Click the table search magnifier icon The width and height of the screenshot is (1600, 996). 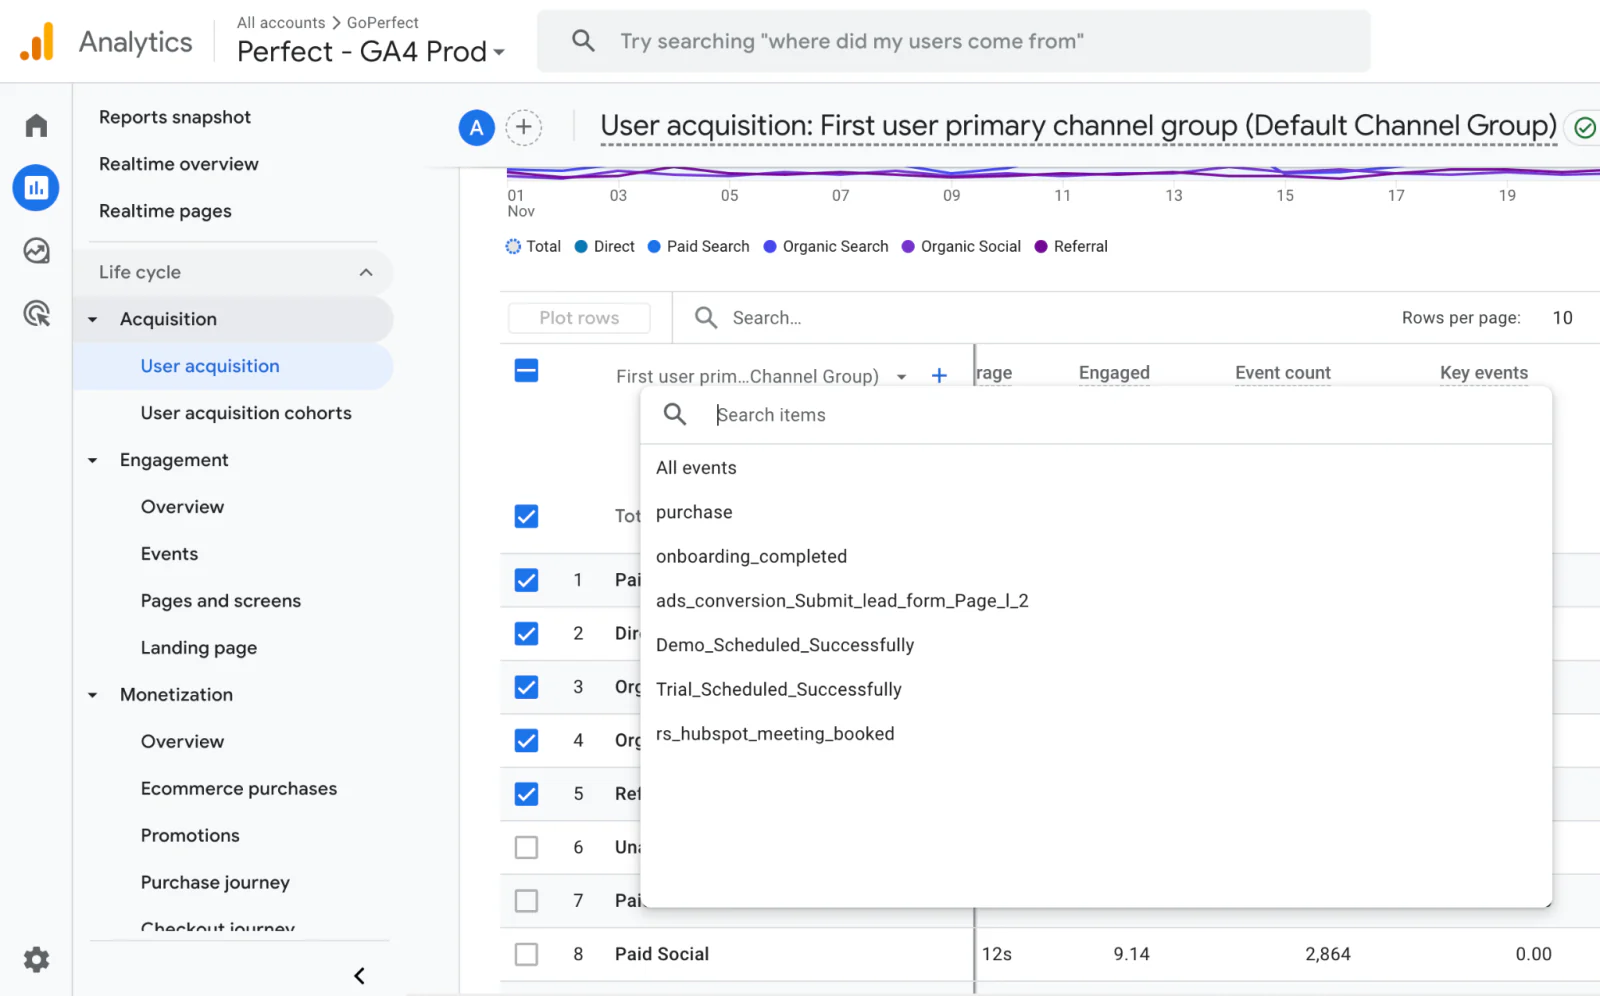click(706, 318)
